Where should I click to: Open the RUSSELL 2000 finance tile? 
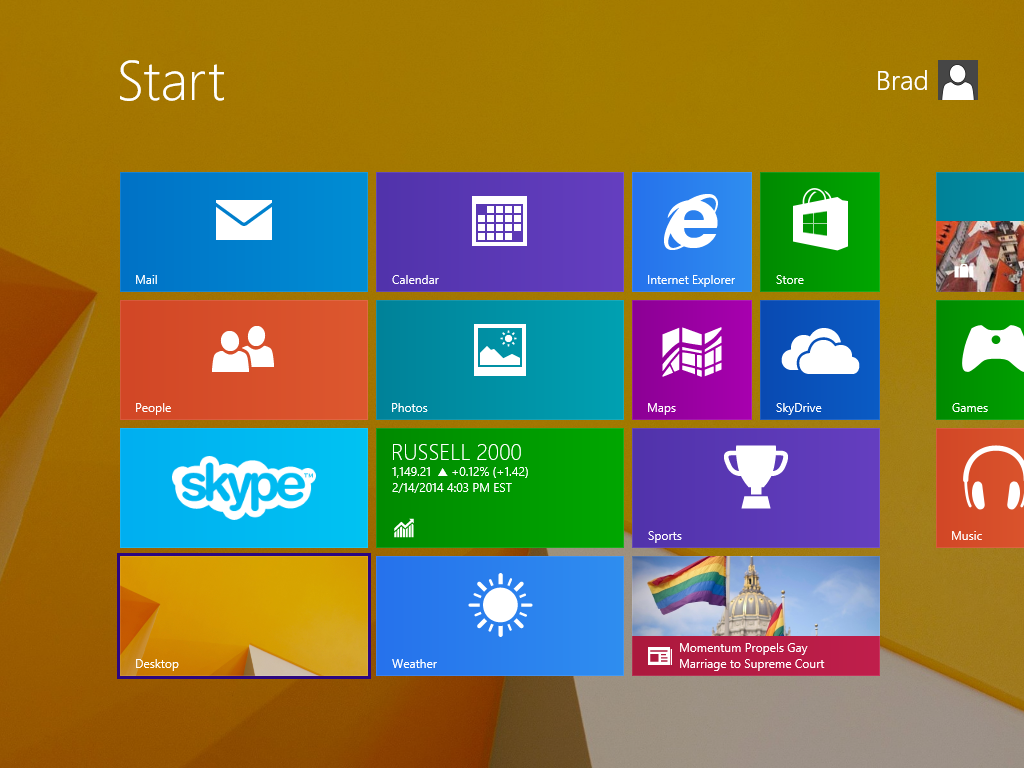(x=500, y=488)
